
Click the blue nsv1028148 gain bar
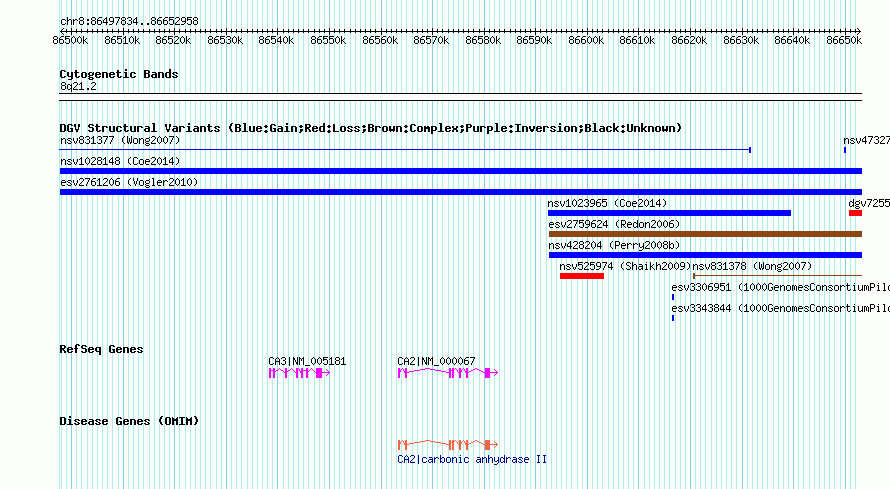[461, 171]
